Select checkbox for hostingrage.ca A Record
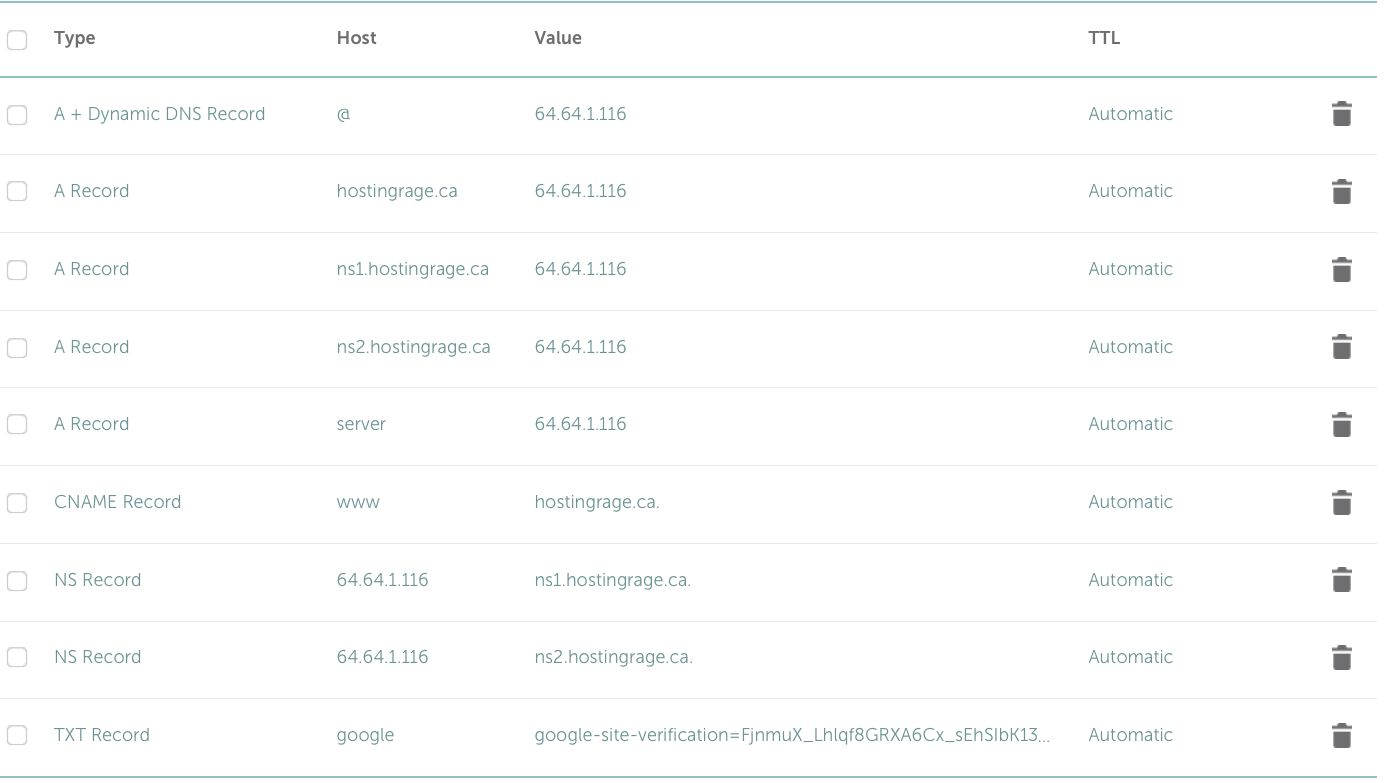This screenshot has height=783, width=1400. 17,192
